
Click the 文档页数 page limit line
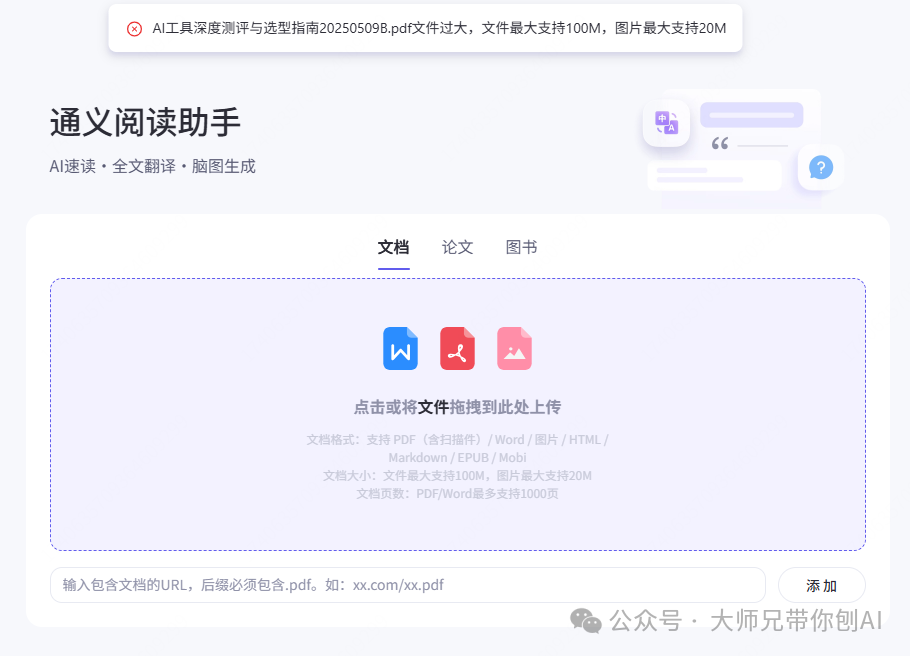pos(457,494)
